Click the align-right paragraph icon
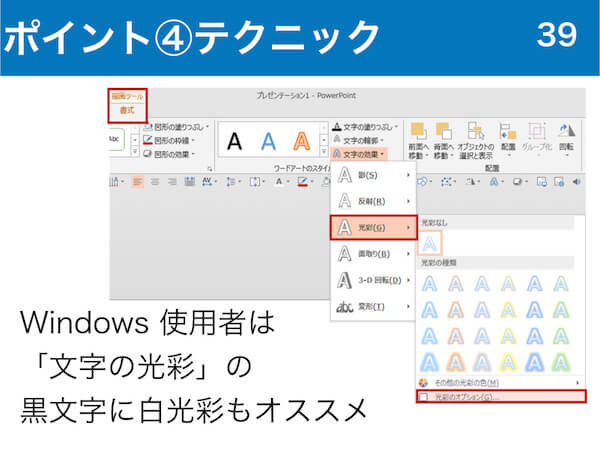The image size is (600, 450). point(172,182)
